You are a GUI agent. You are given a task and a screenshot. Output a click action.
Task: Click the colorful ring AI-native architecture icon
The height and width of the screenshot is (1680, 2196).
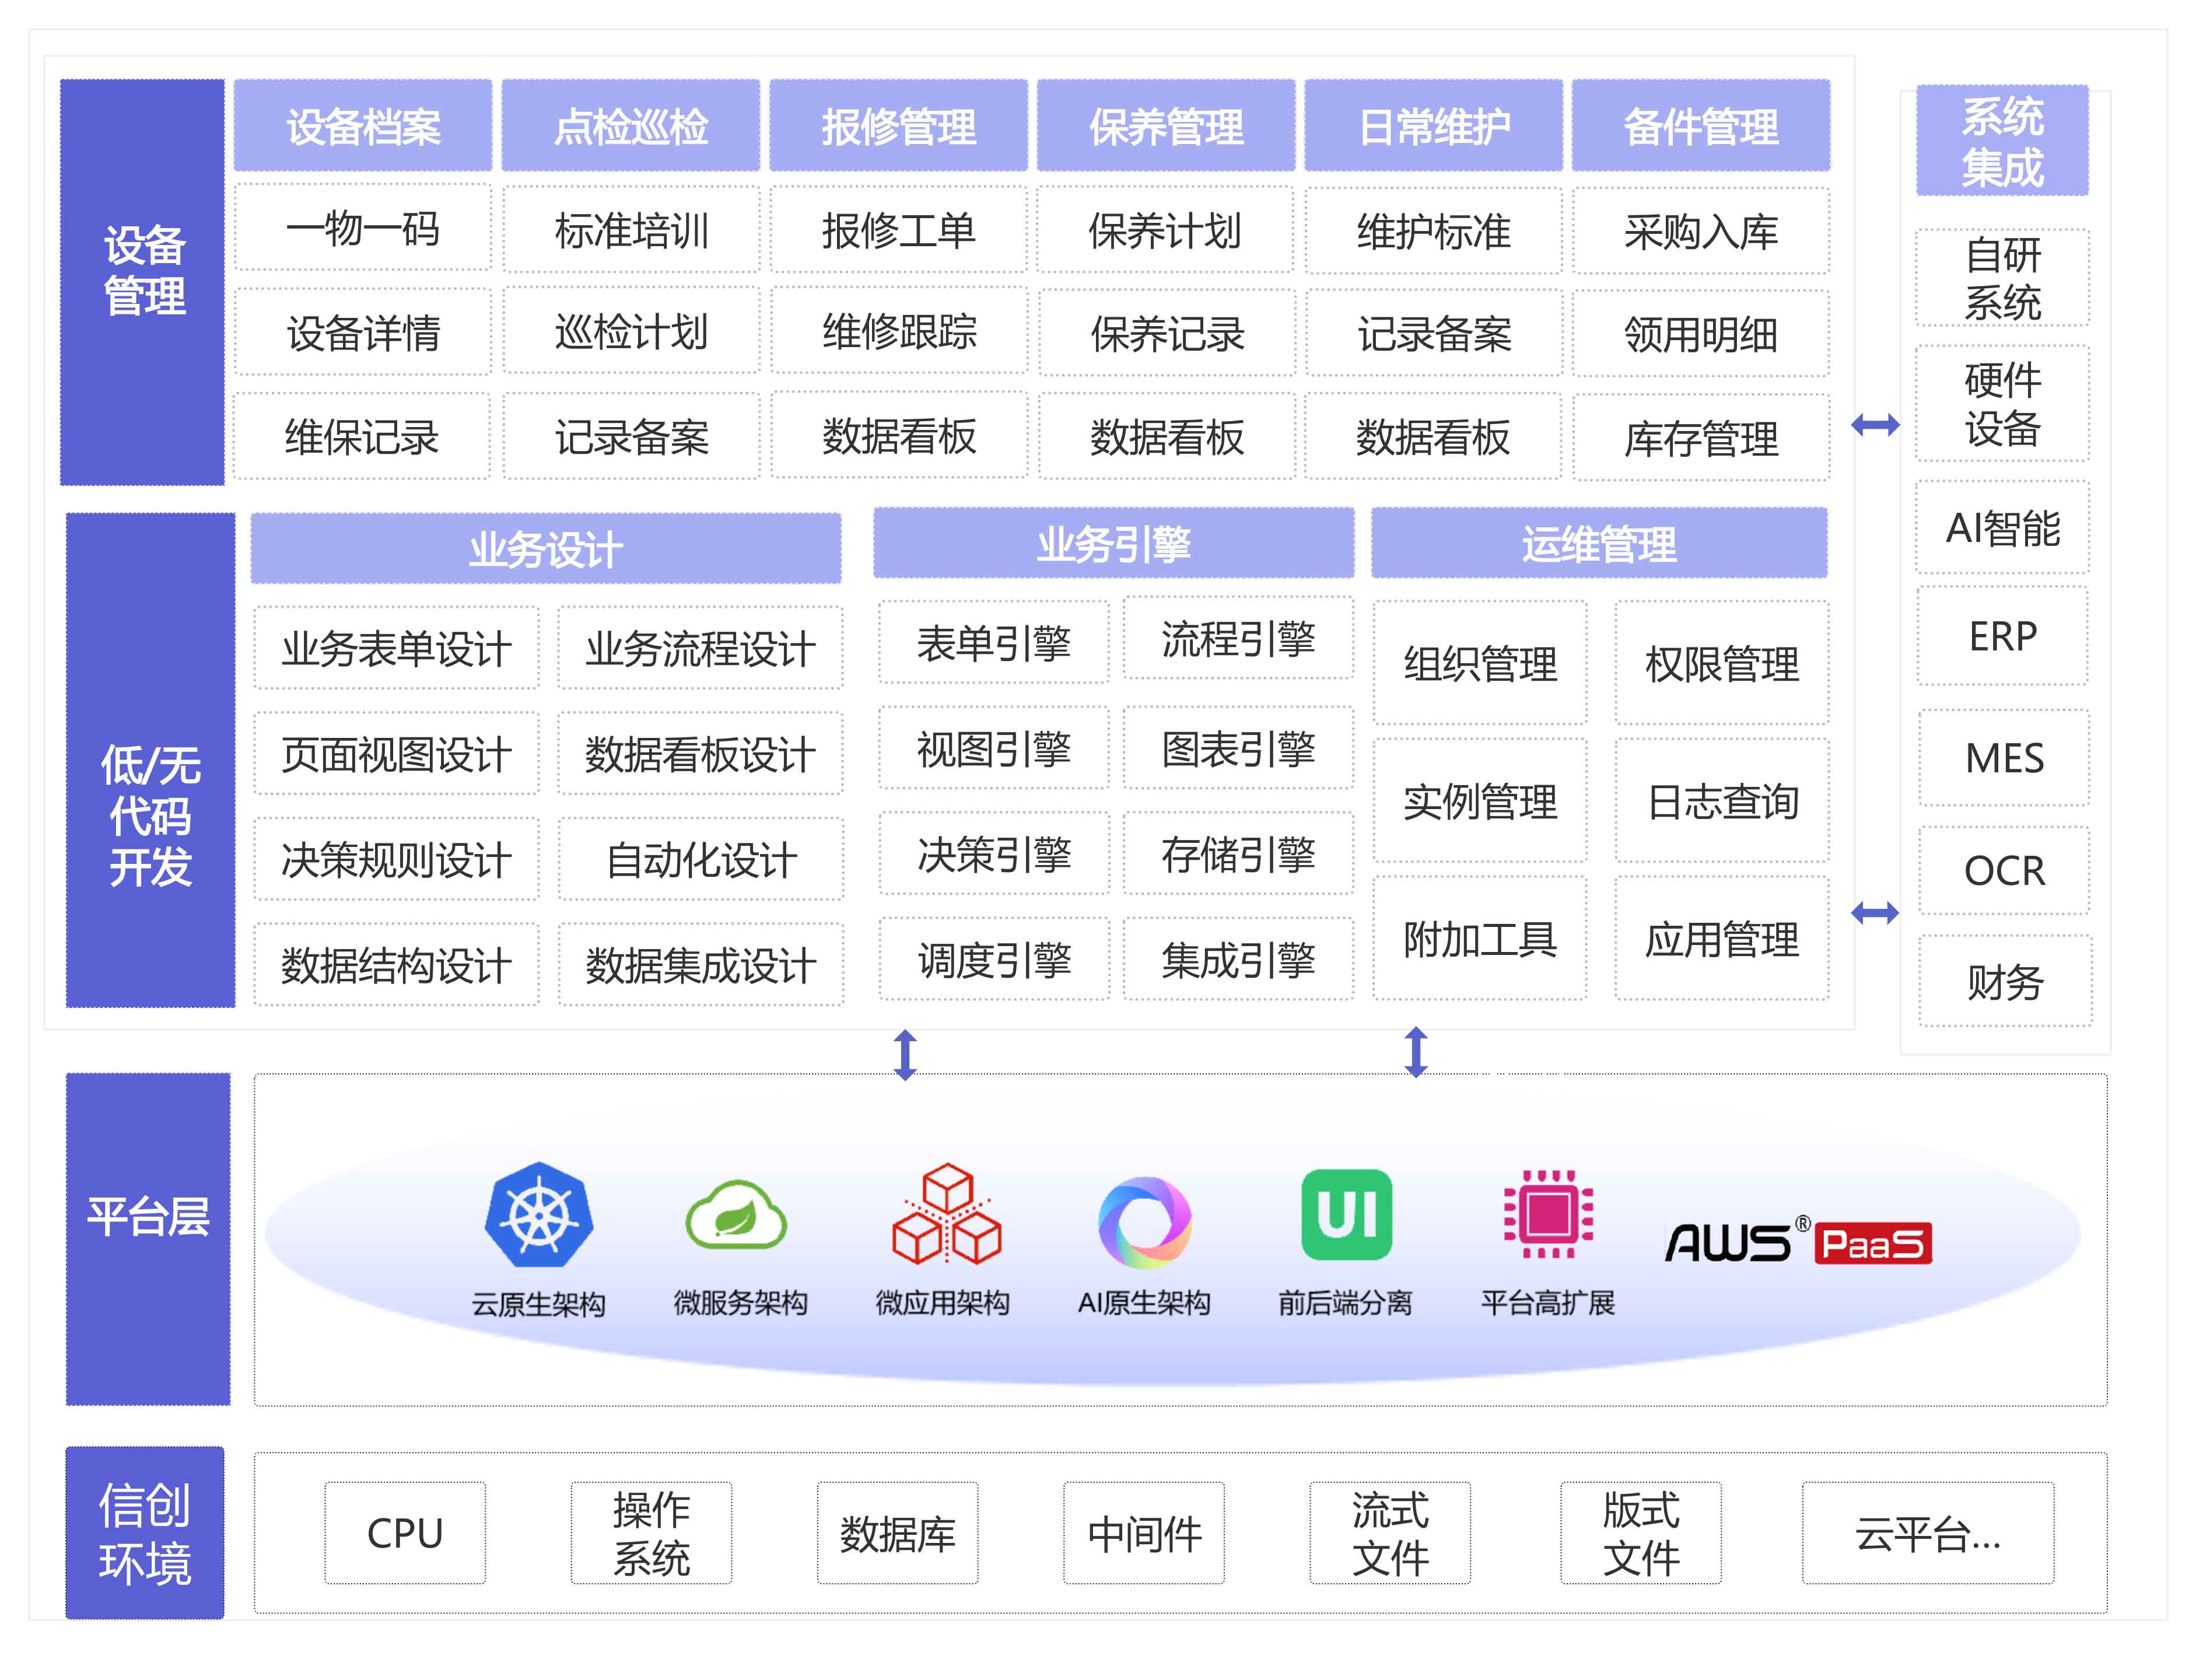click(1145, 1222)
